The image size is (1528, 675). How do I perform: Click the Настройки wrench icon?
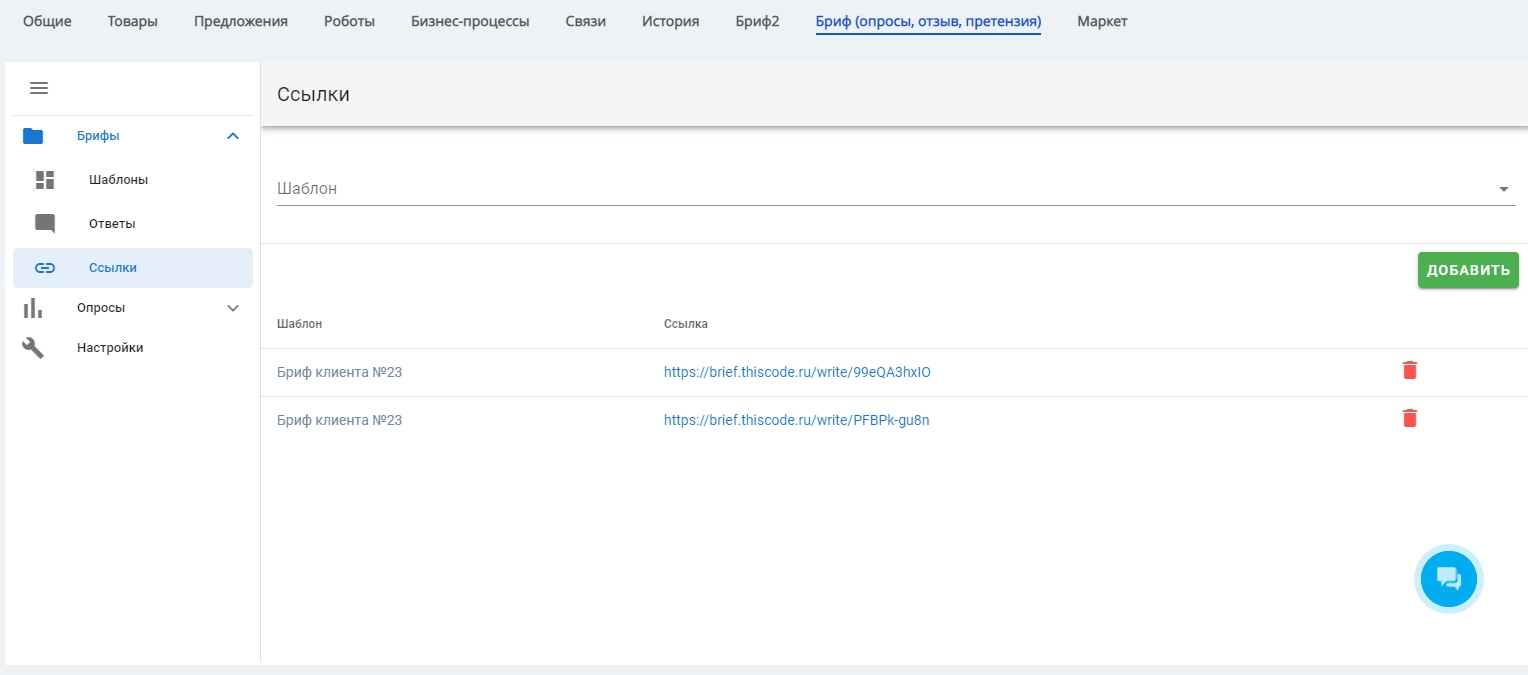33,348
